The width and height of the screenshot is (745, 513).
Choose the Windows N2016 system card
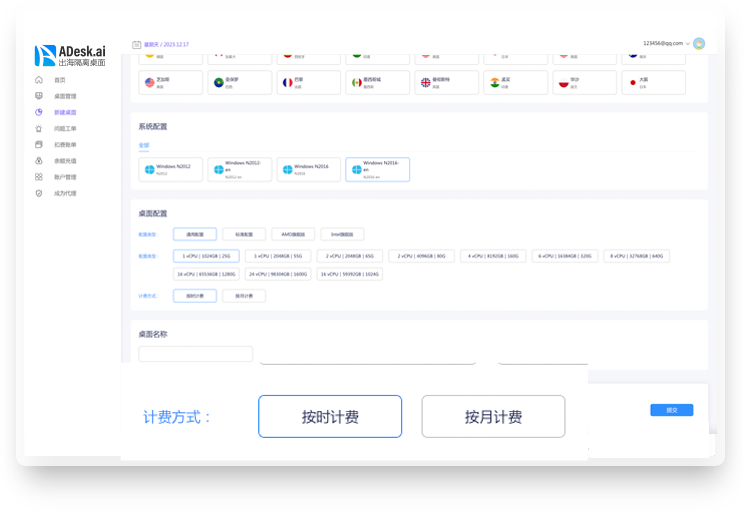[308, 170]
